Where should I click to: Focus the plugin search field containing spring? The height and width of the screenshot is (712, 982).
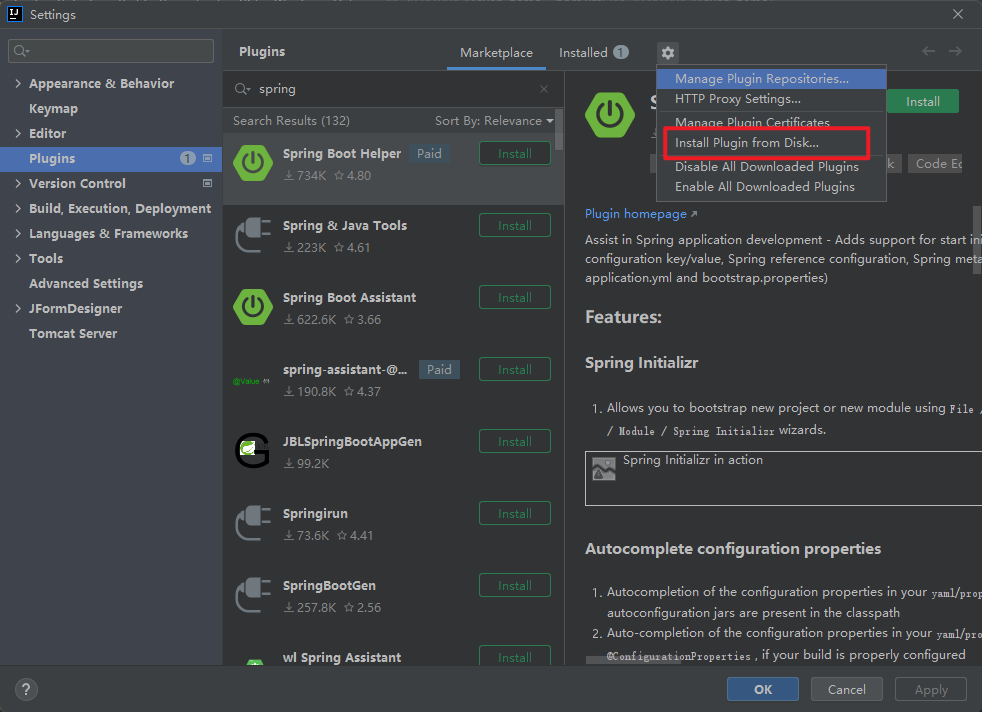[x=395, y=89]
